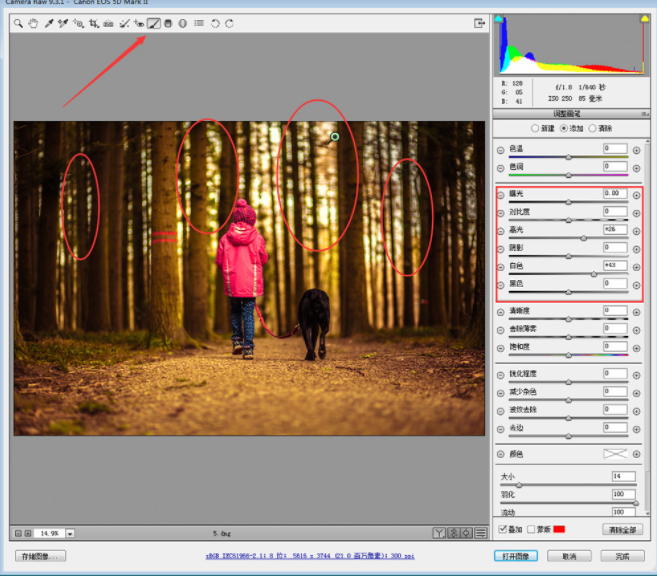Enable the 蒙版 (Mask) checkbox

click(531, 528)
